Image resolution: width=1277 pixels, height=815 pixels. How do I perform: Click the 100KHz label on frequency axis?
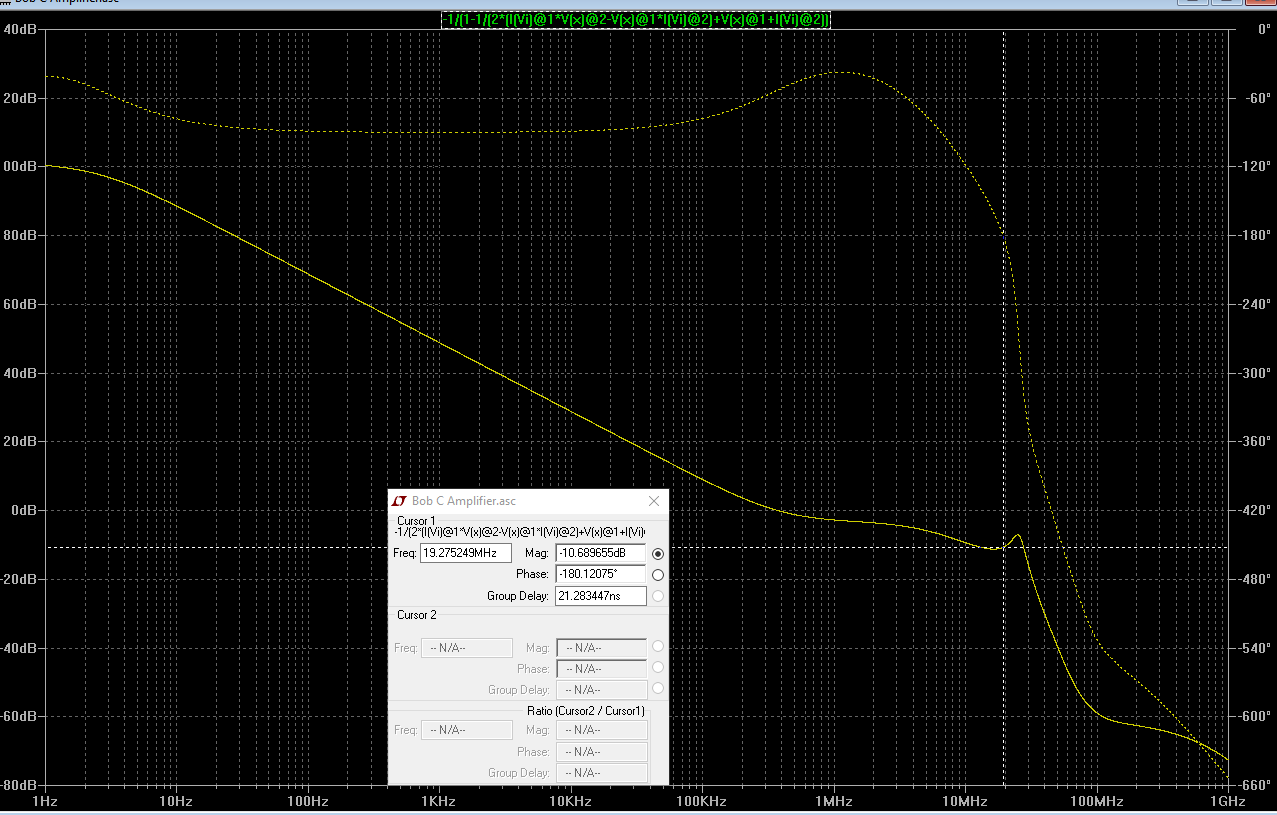[701, 802]
